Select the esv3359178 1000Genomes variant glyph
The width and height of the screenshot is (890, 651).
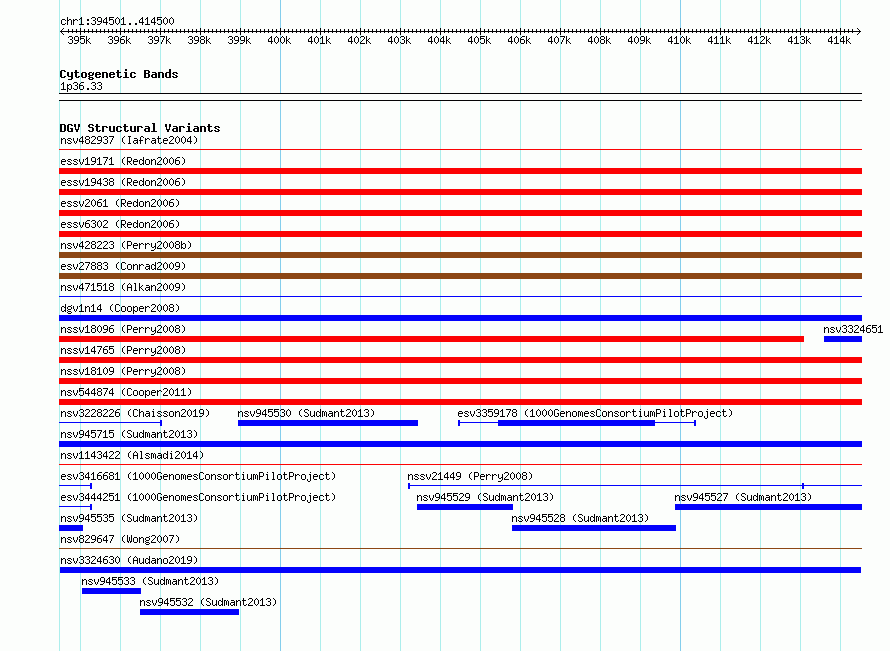[x=577, y=423]
